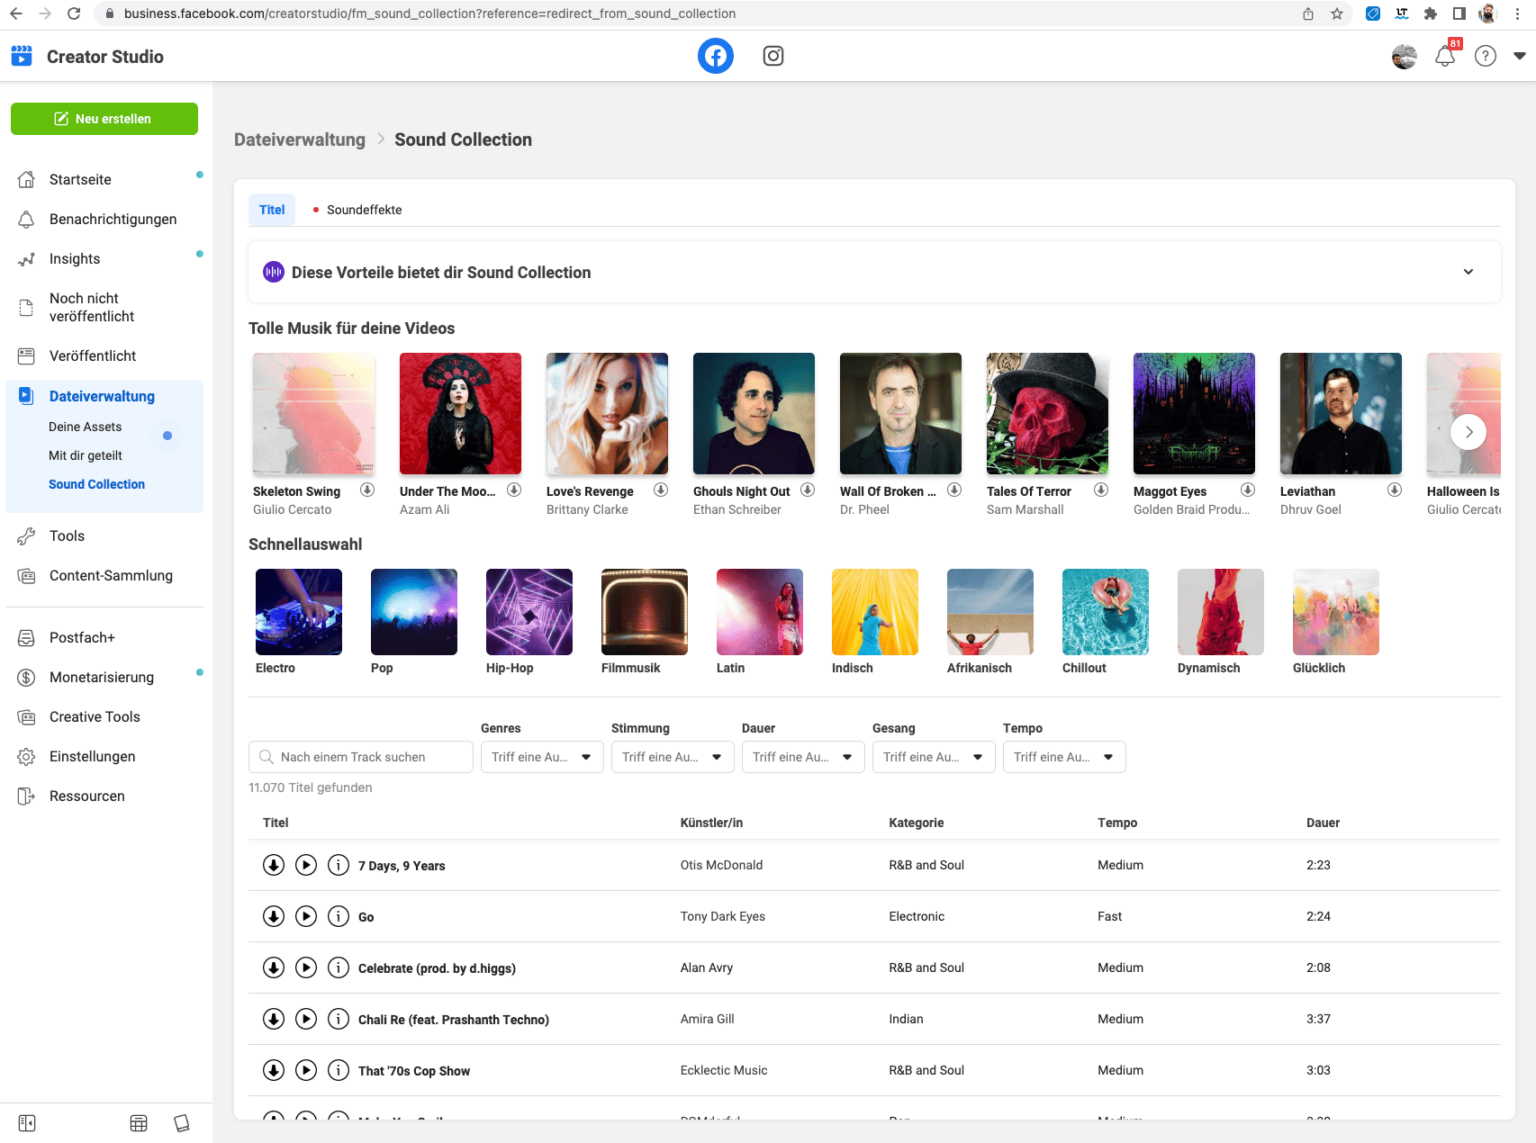Click the Neu erstellen button
The width and height of the screenshot is (1536, 1143).
coord(104,119)
